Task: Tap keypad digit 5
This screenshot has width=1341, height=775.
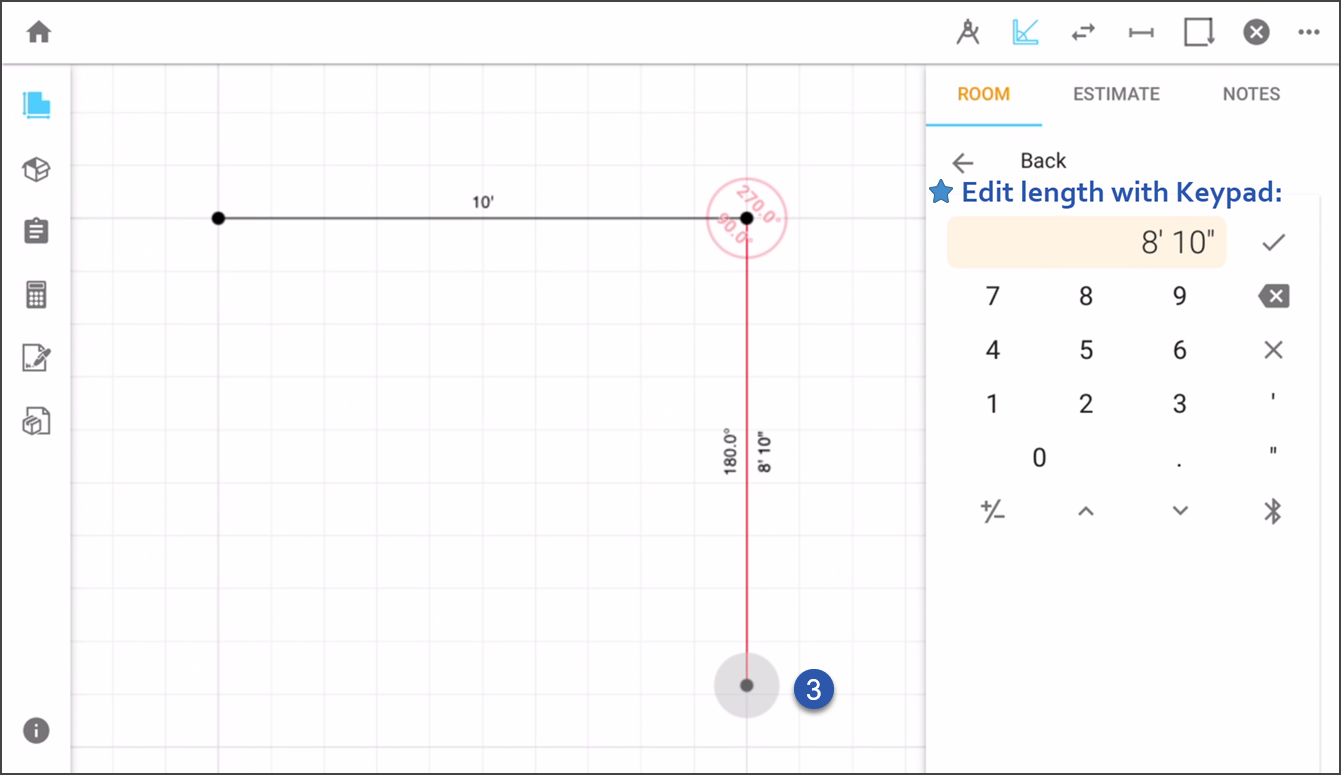Action: click(x=1086, y=350)
